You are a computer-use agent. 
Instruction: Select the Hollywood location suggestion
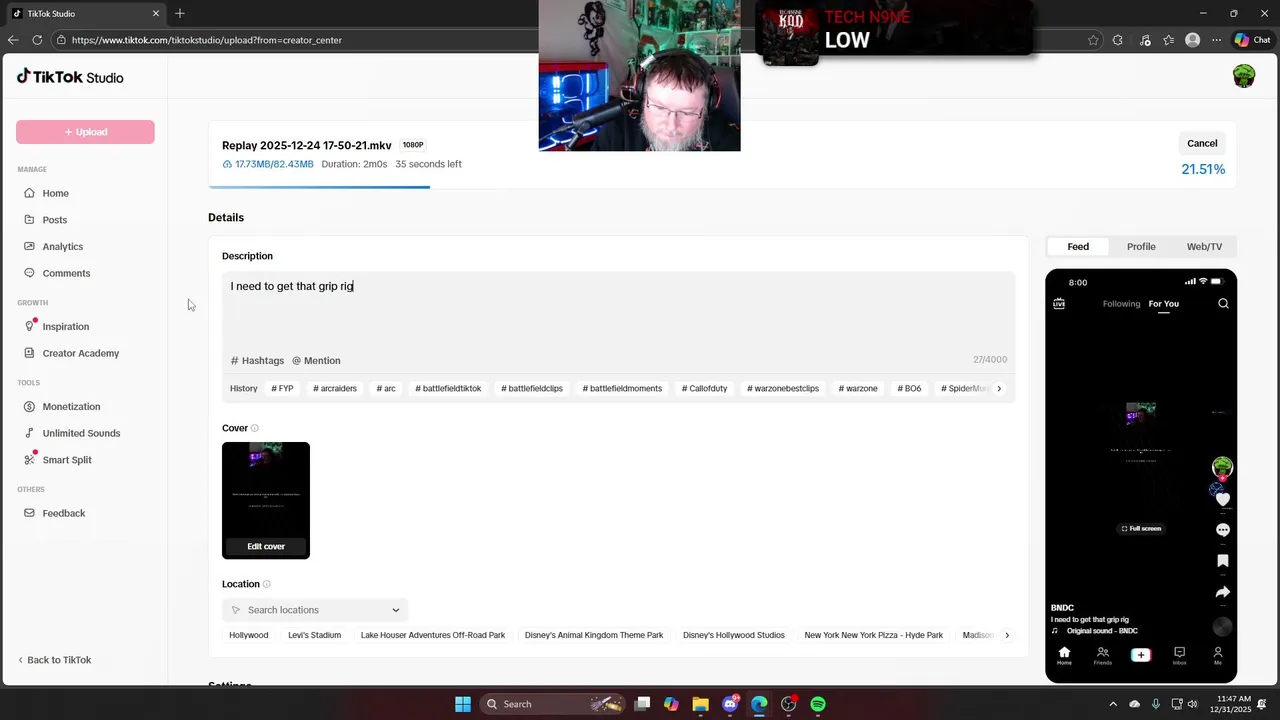(249, 635)
